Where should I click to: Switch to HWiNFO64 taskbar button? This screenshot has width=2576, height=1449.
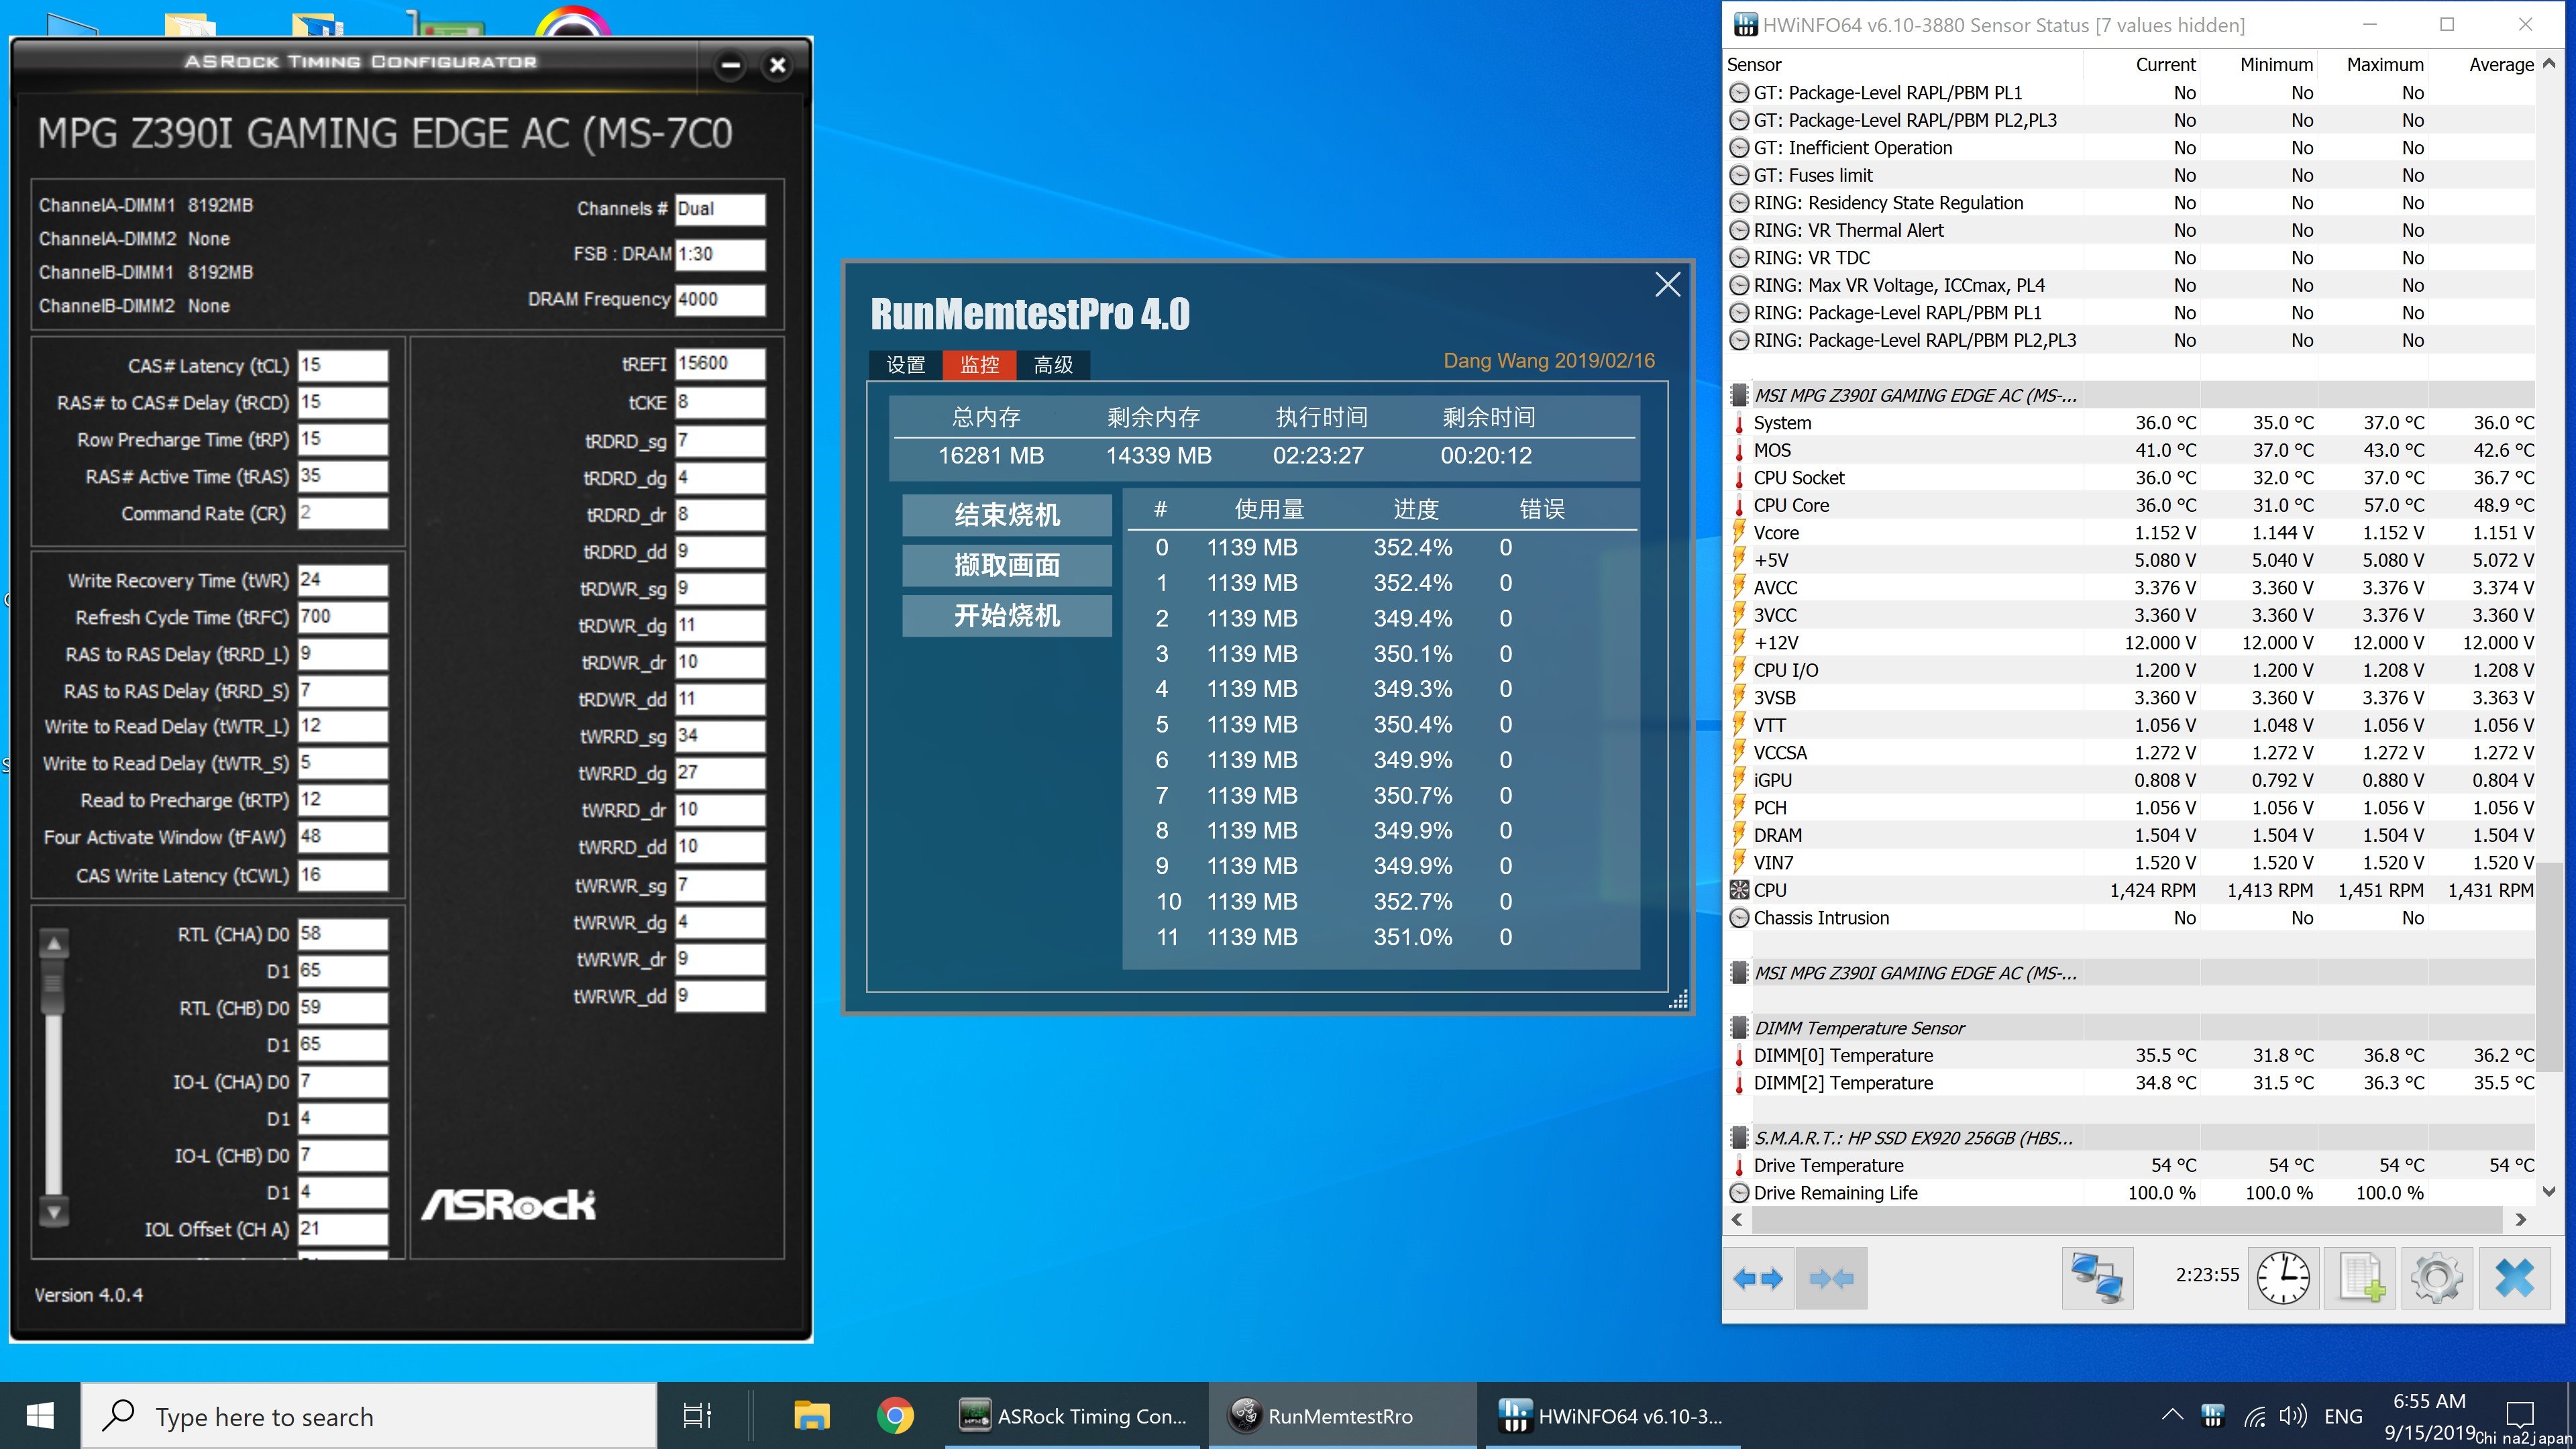(1612, 1416)
